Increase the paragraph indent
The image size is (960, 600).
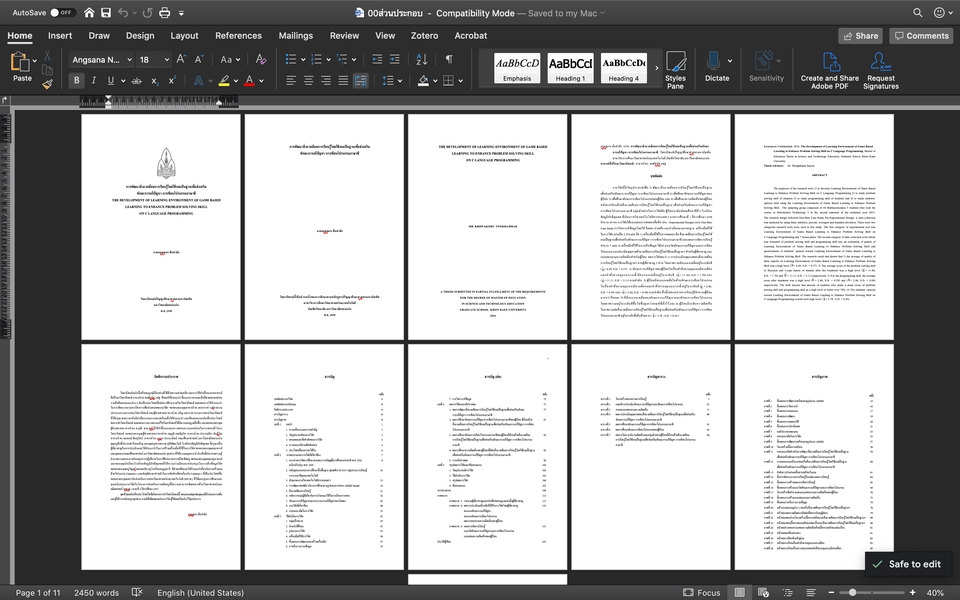pos(395,59)
